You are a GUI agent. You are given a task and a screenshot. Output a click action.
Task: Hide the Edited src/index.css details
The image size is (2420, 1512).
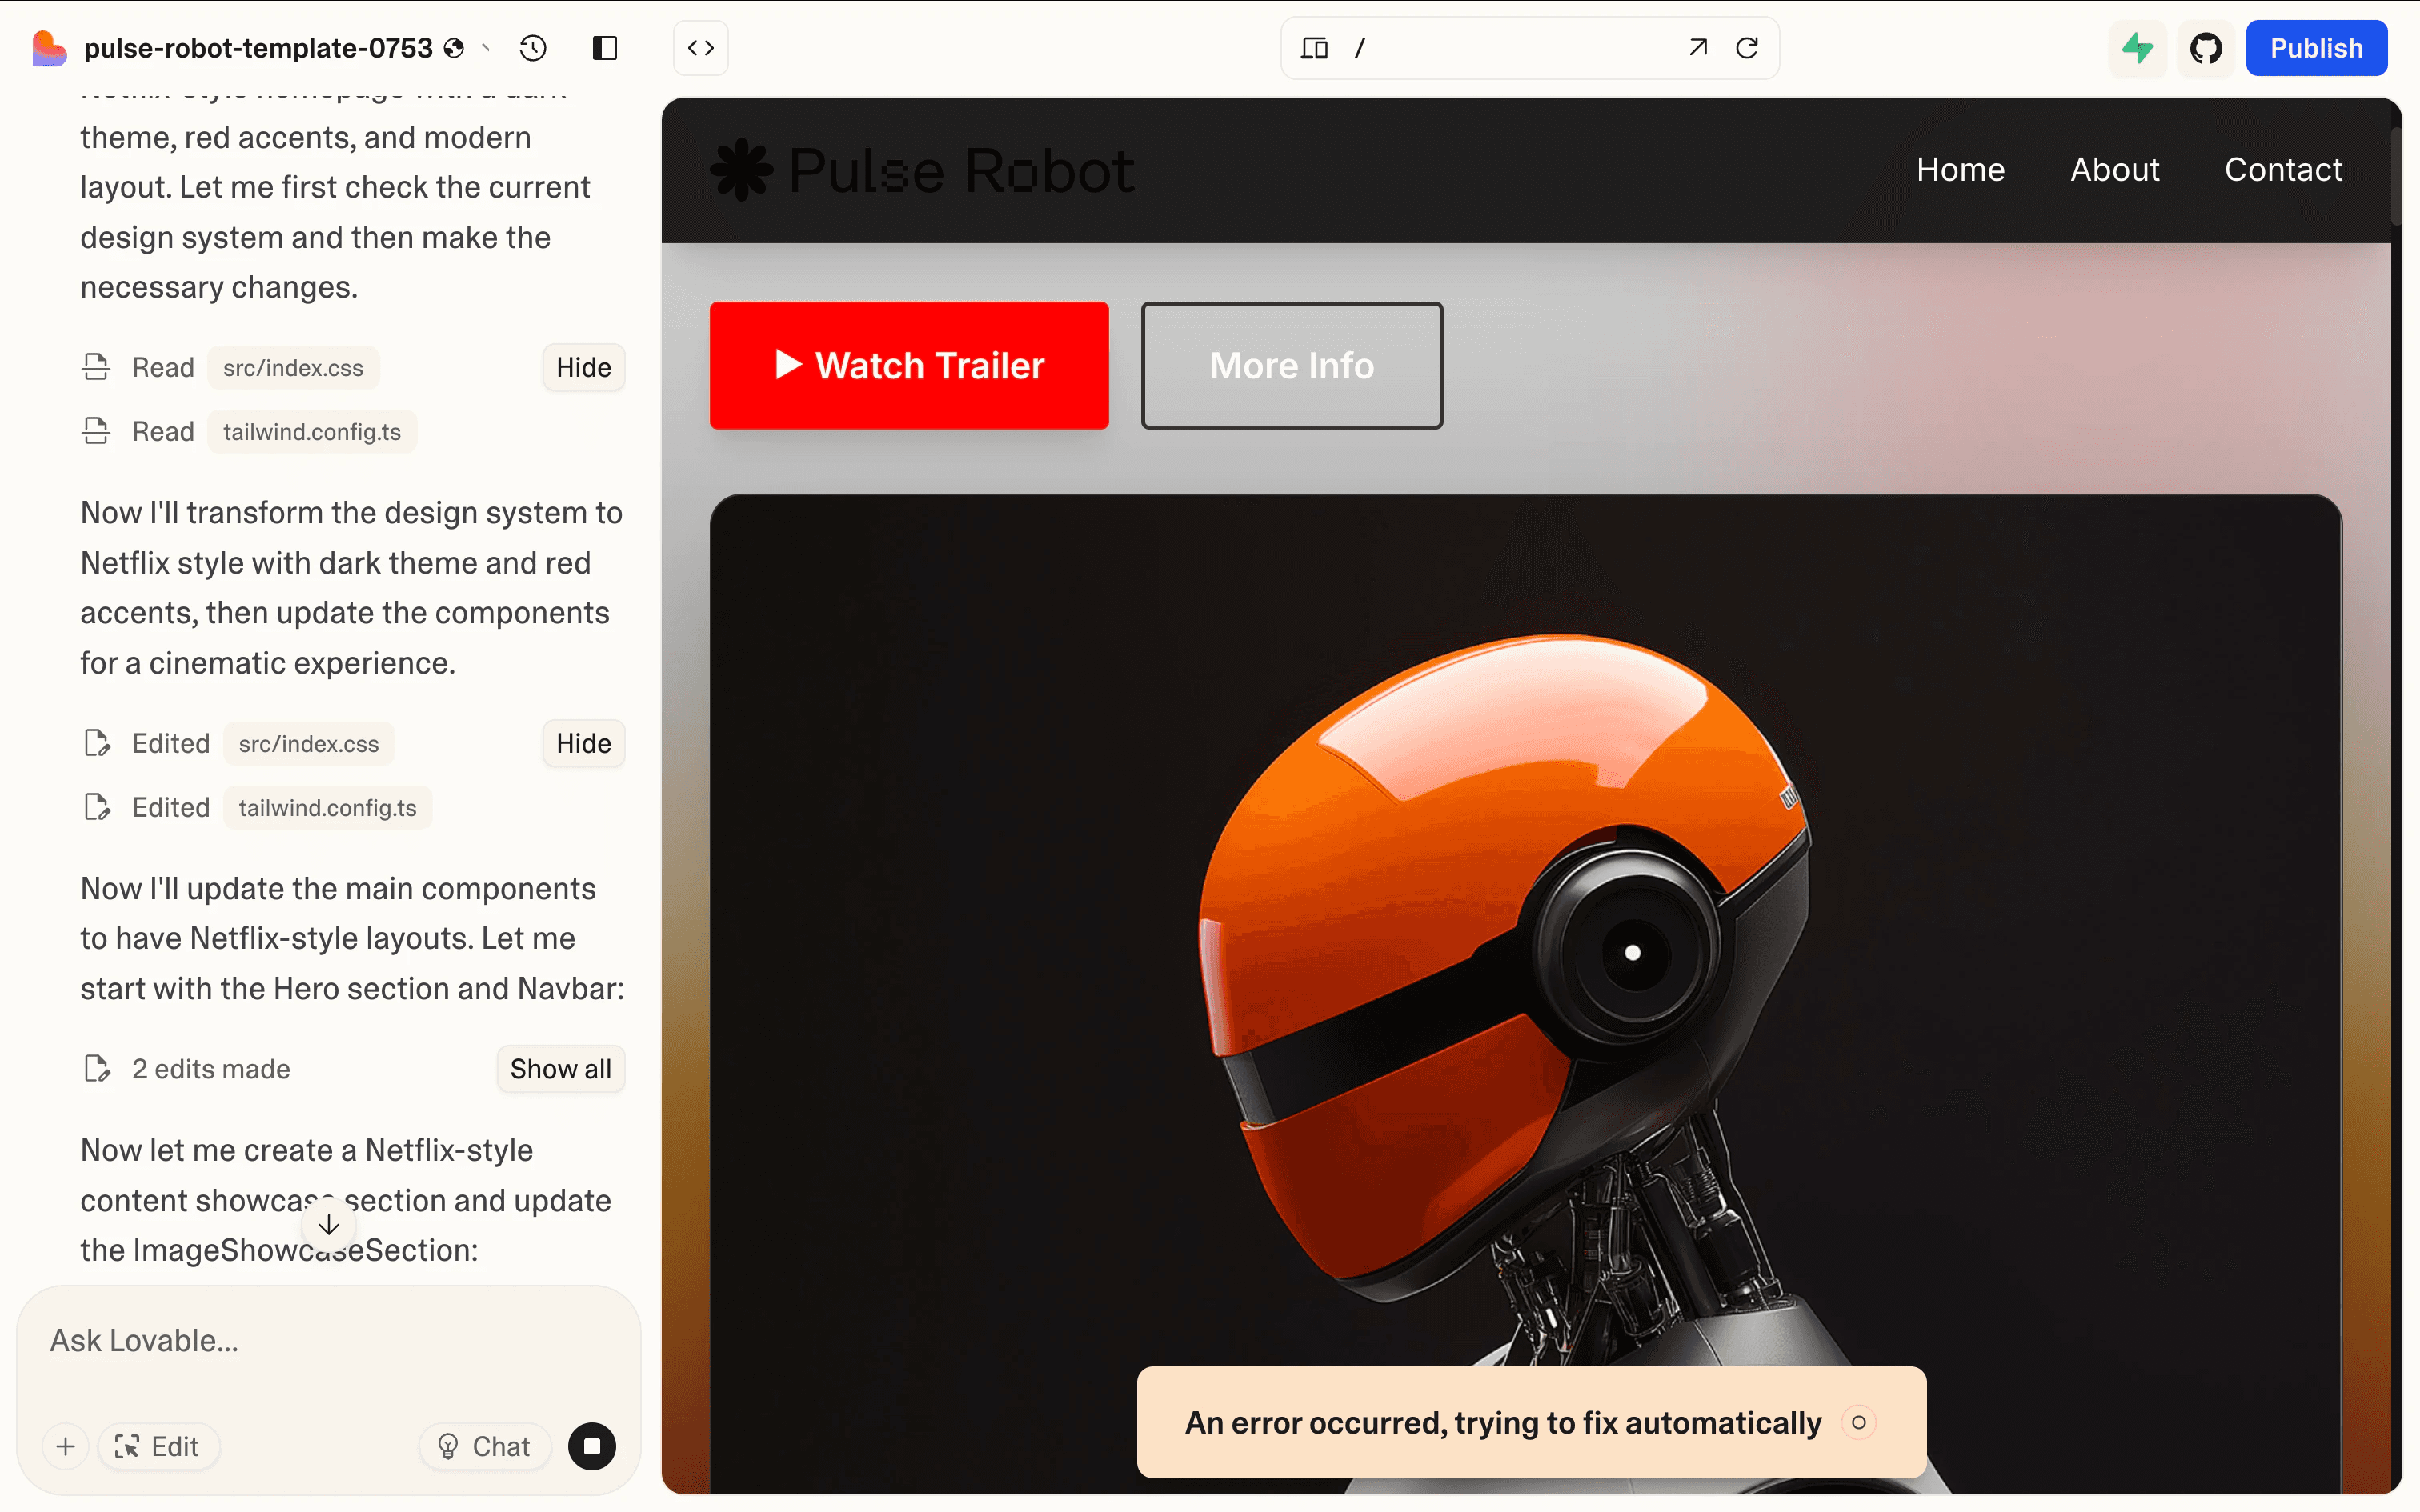[584, 744]
